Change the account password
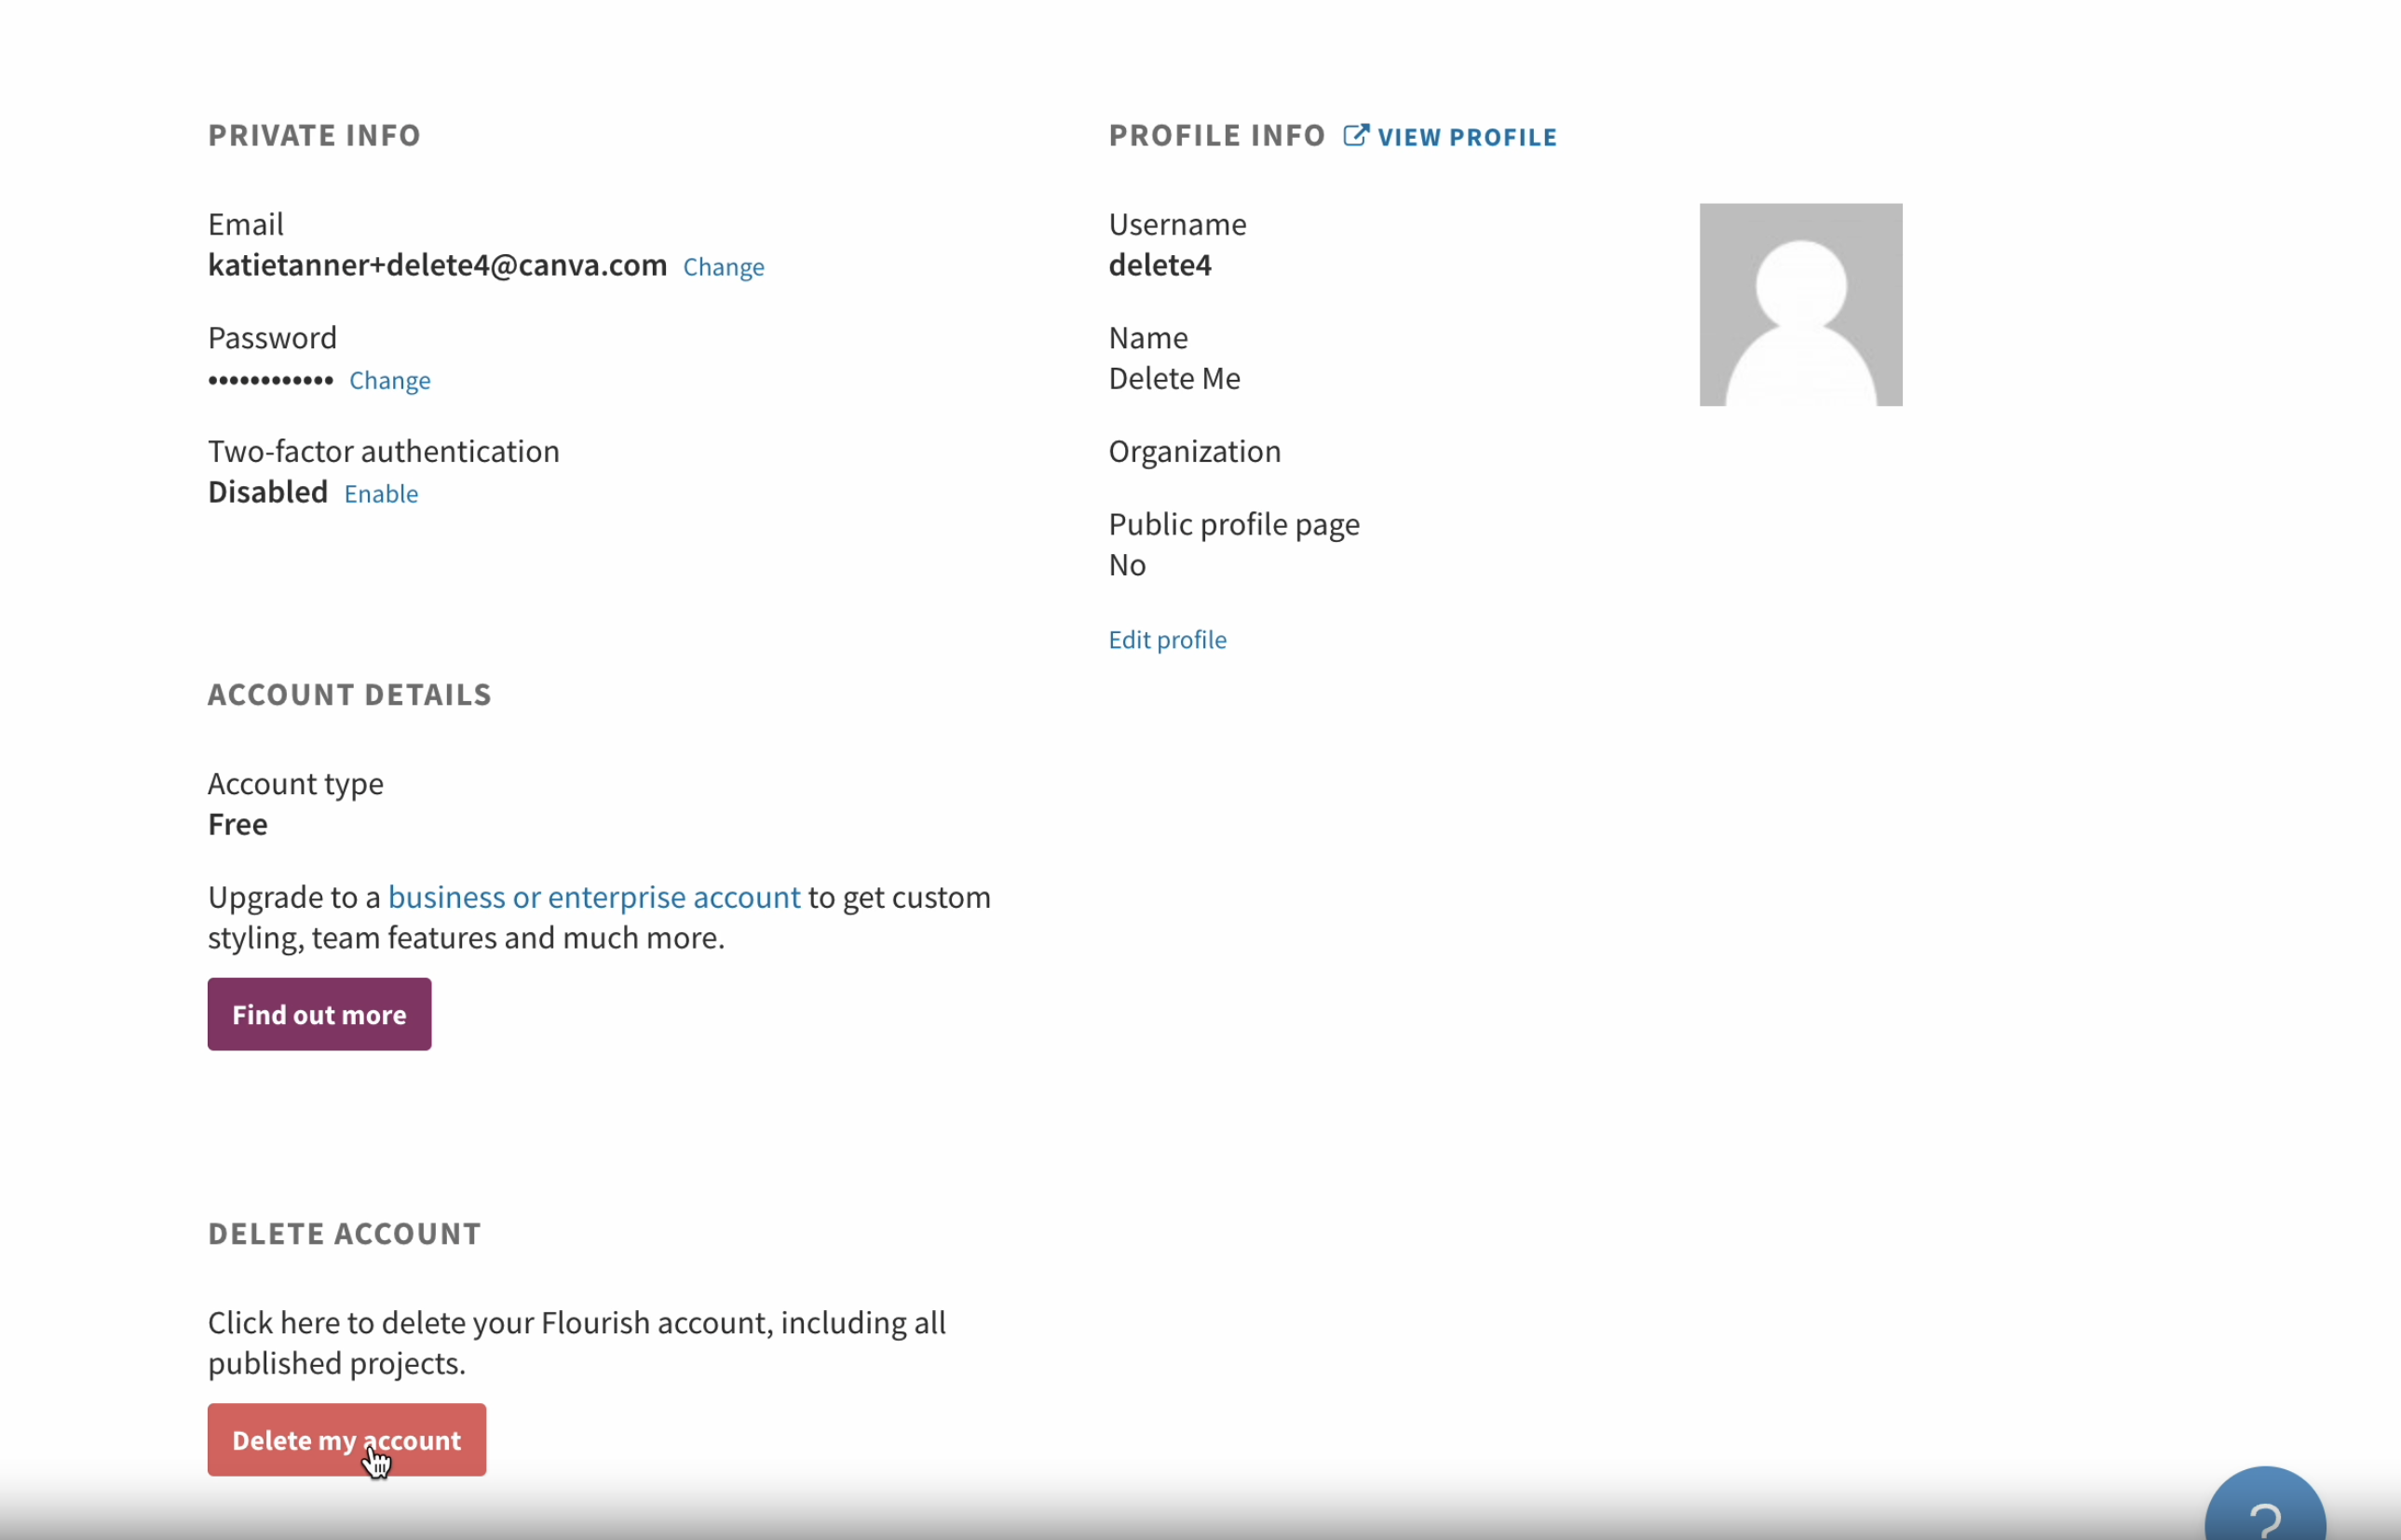This screenshot has height=1540, width=2401. click(390, 381)
